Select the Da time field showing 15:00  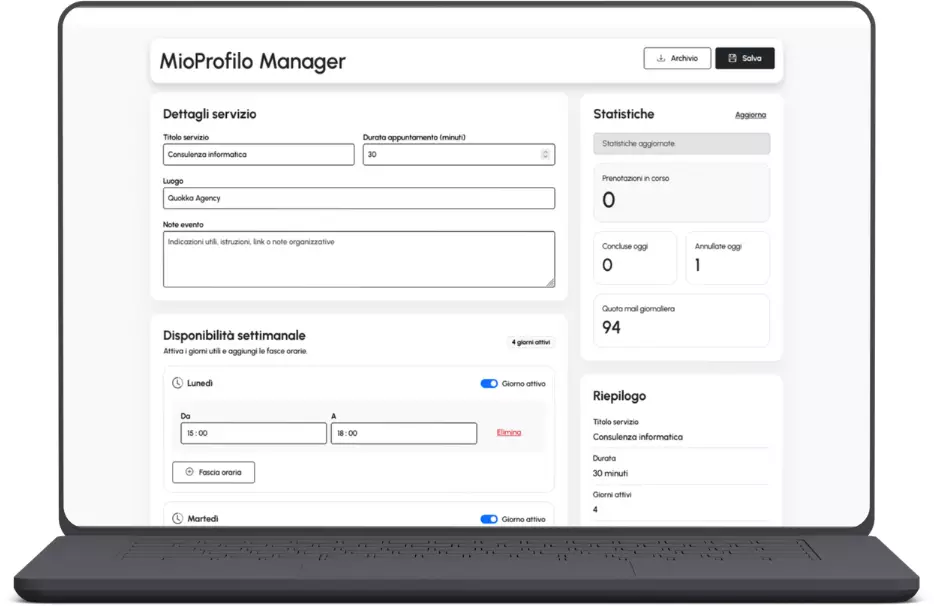click(x=252, y=432)
